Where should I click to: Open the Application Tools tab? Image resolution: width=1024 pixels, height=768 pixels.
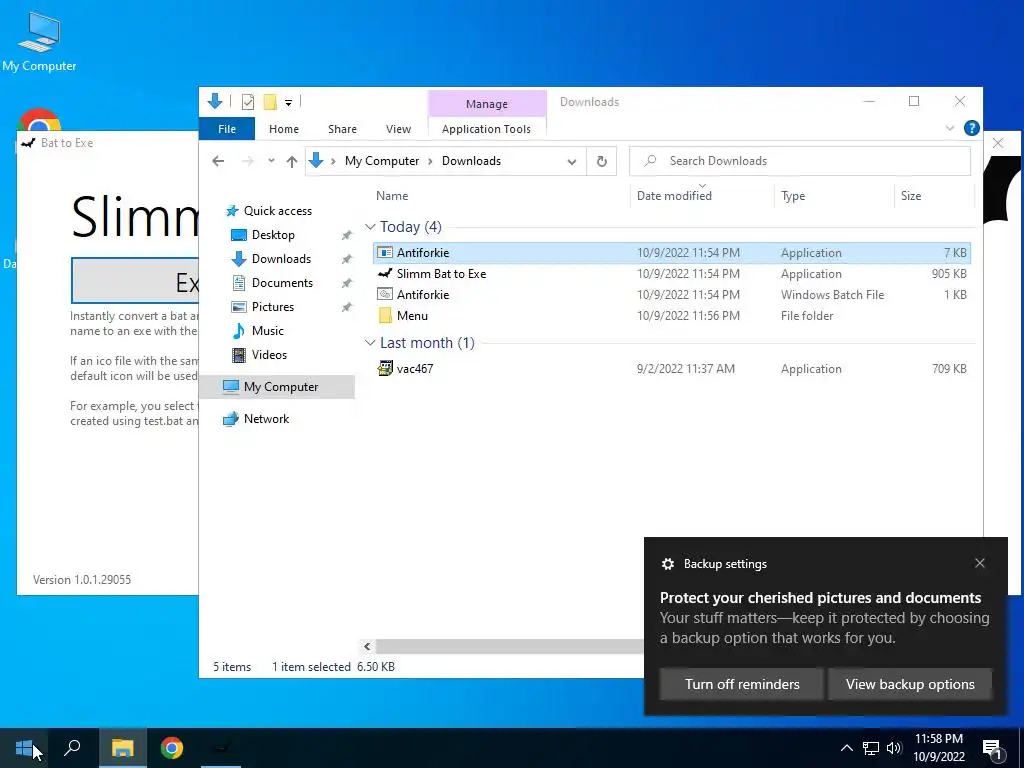(x=486, y=129)
